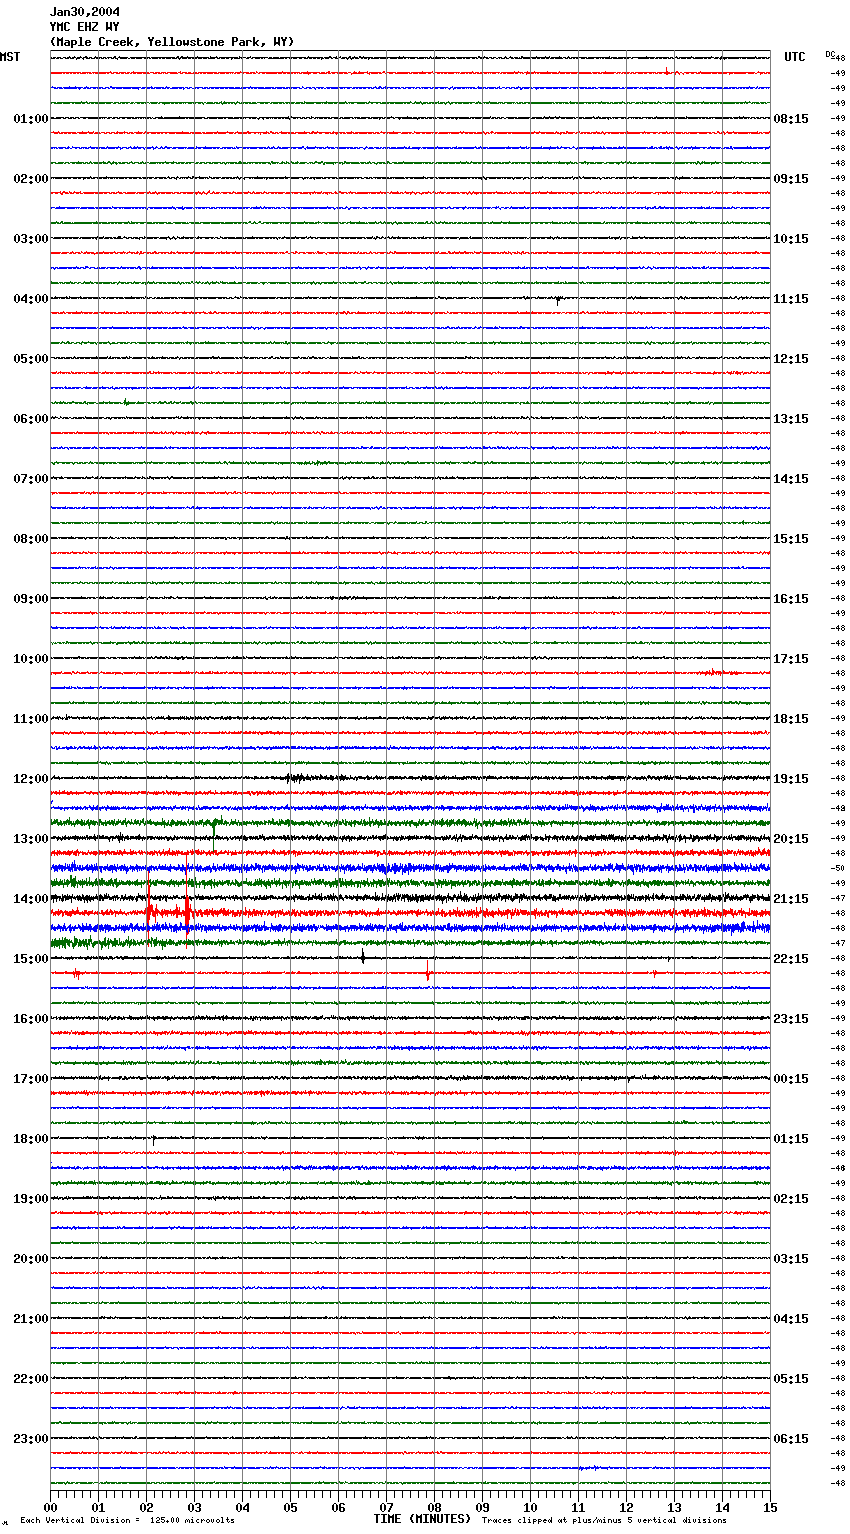Click the '23:00' MST time label
The width and height of the screenshot is (850, 1534).
[31, 1439]
